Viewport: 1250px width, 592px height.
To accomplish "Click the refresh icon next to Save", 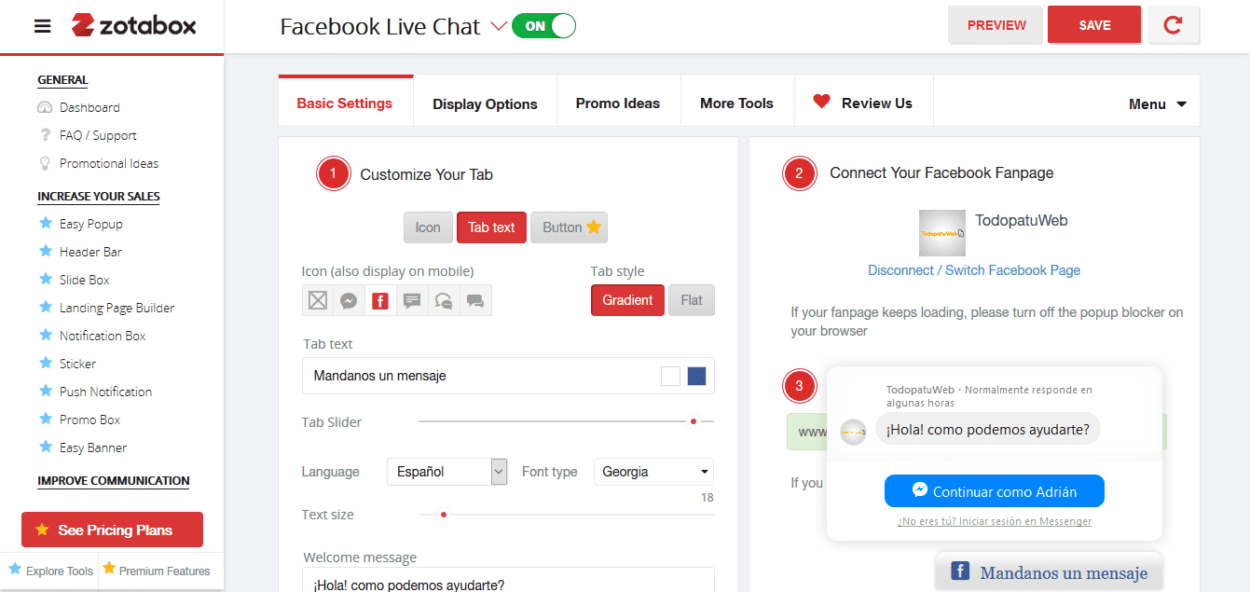I will (1173, 26).
